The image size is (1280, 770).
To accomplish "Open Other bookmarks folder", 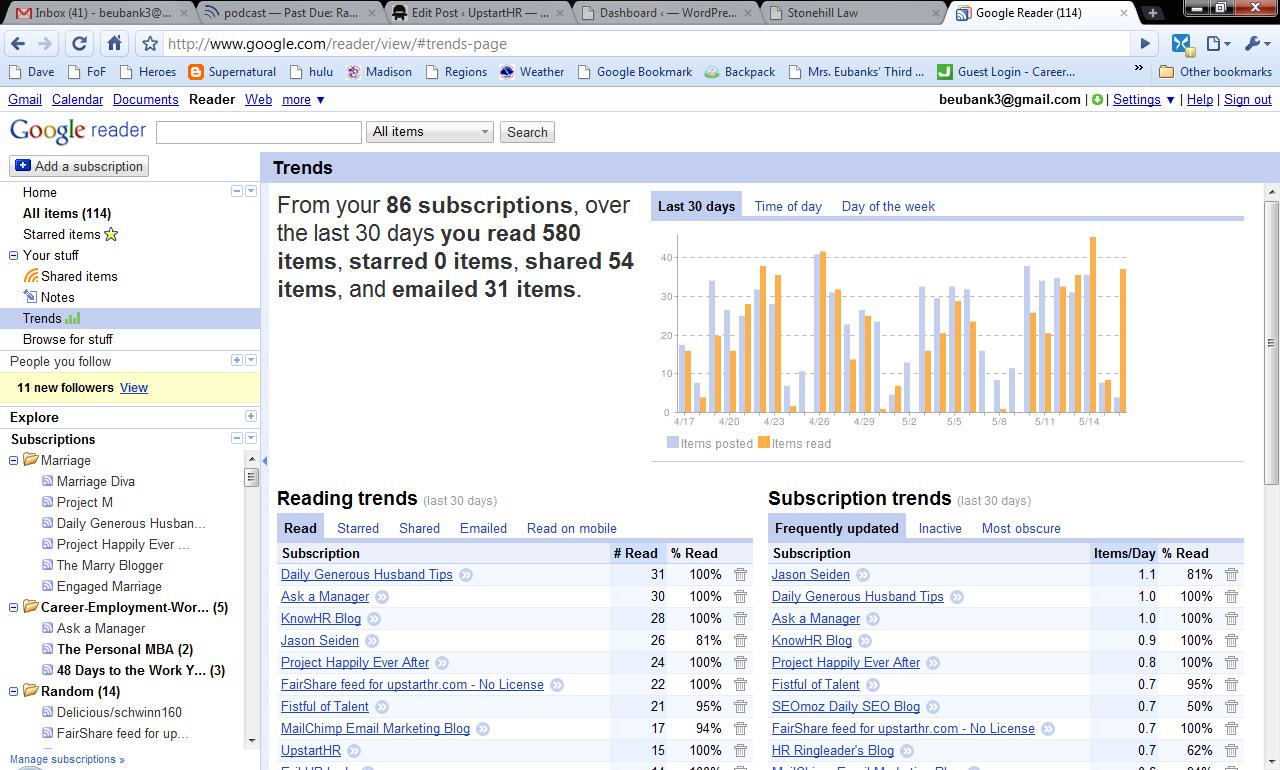I will coord(1215,72).
